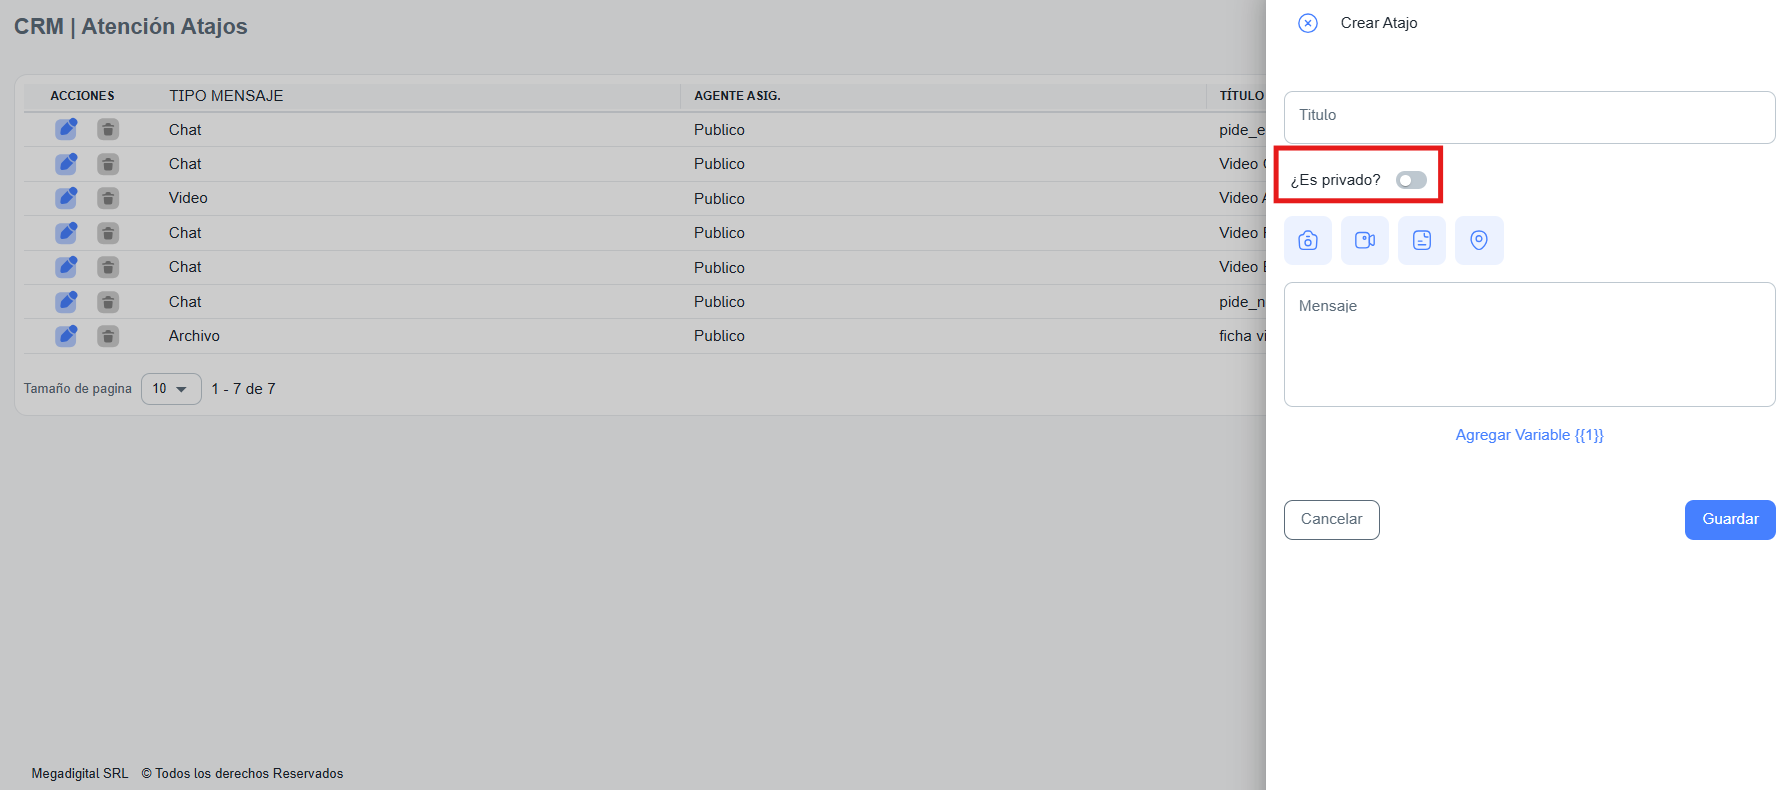Delete the first Chat shortcut row
1792x790 pixels.
pyautogui.click(x=108, y=129)
